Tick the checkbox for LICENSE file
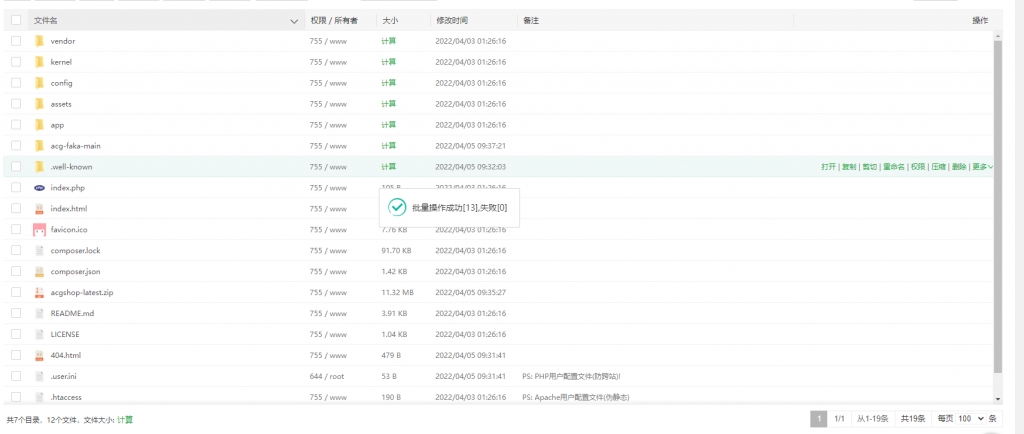Viewport: 1024px width, 434px height. 16,334
